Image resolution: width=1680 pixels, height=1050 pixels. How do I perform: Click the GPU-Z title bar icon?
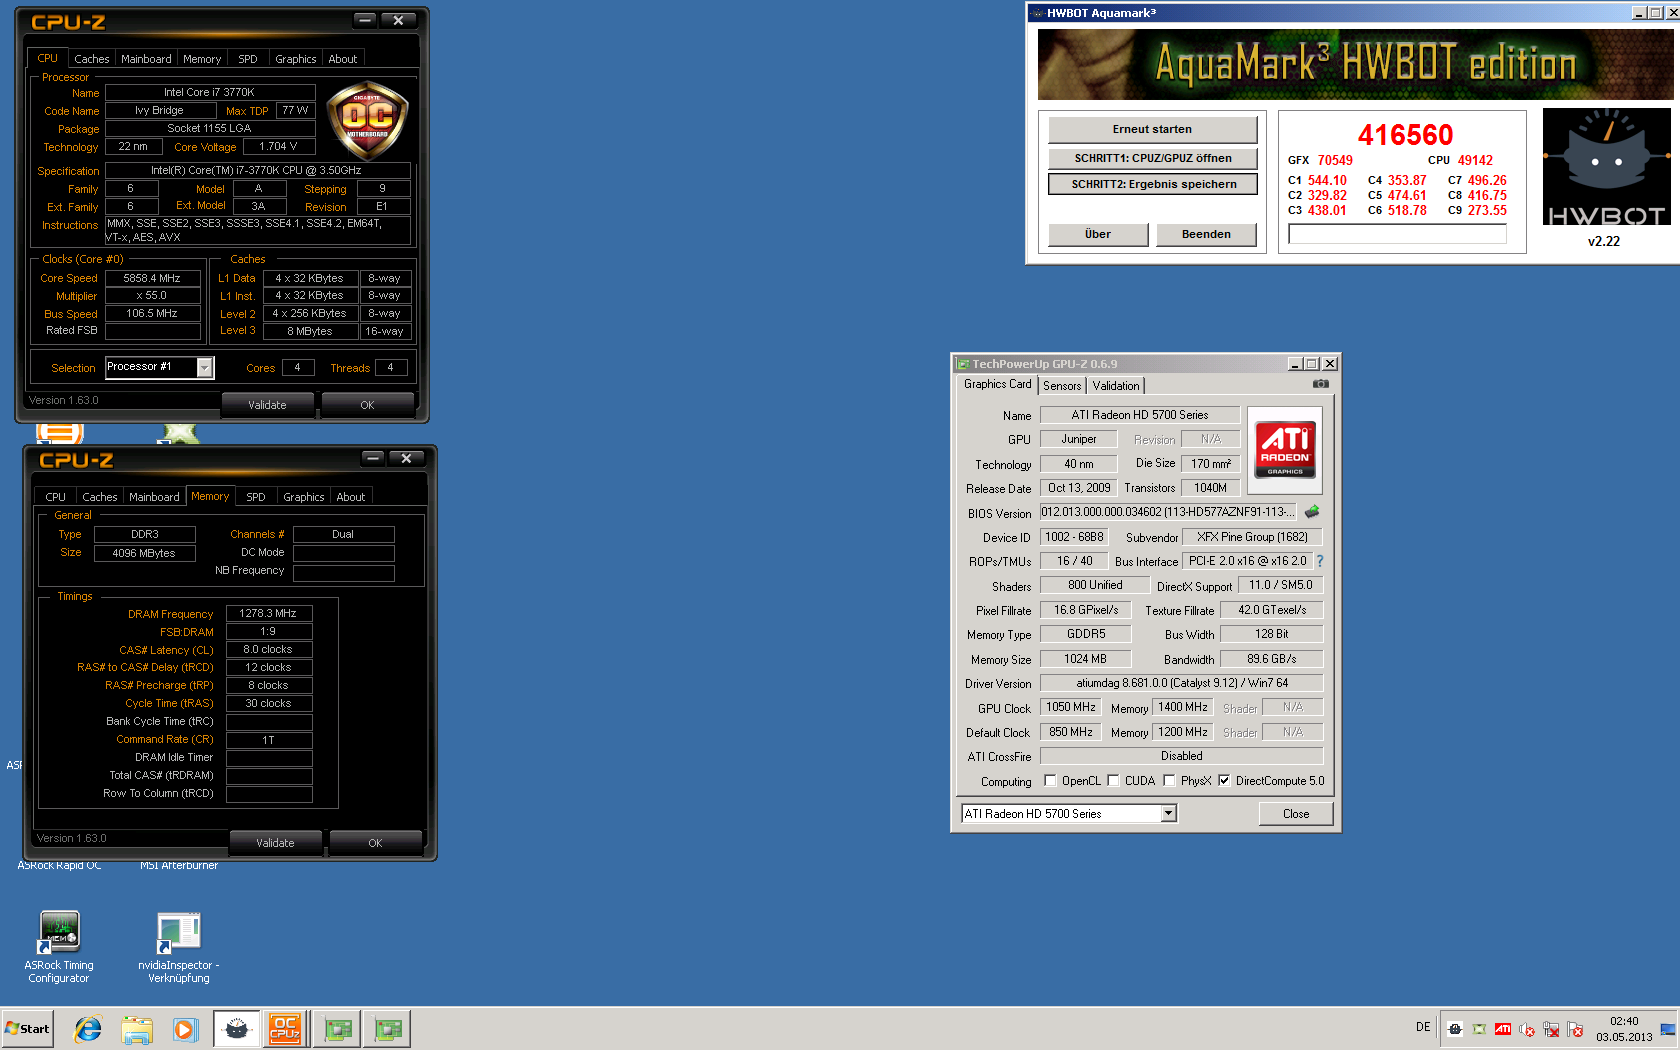click(x=963, y=364)
